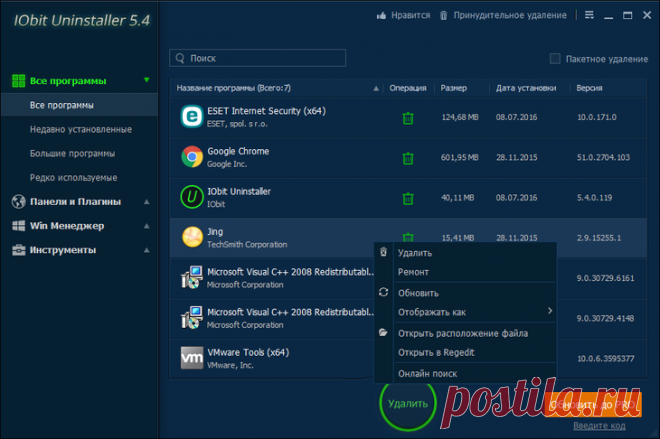660x439 pixels.
Task: Enable the Пакетное удаление checkbox
Action: [x=555, y=59]
